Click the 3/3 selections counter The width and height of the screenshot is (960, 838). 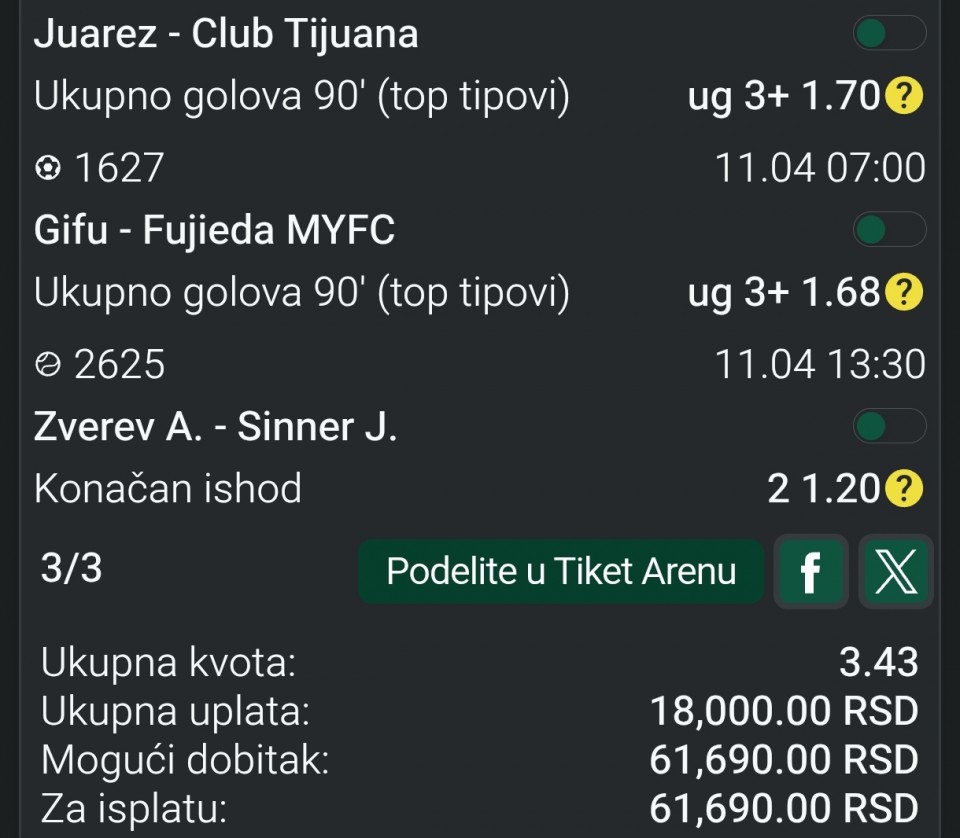[x=71, y=569]
